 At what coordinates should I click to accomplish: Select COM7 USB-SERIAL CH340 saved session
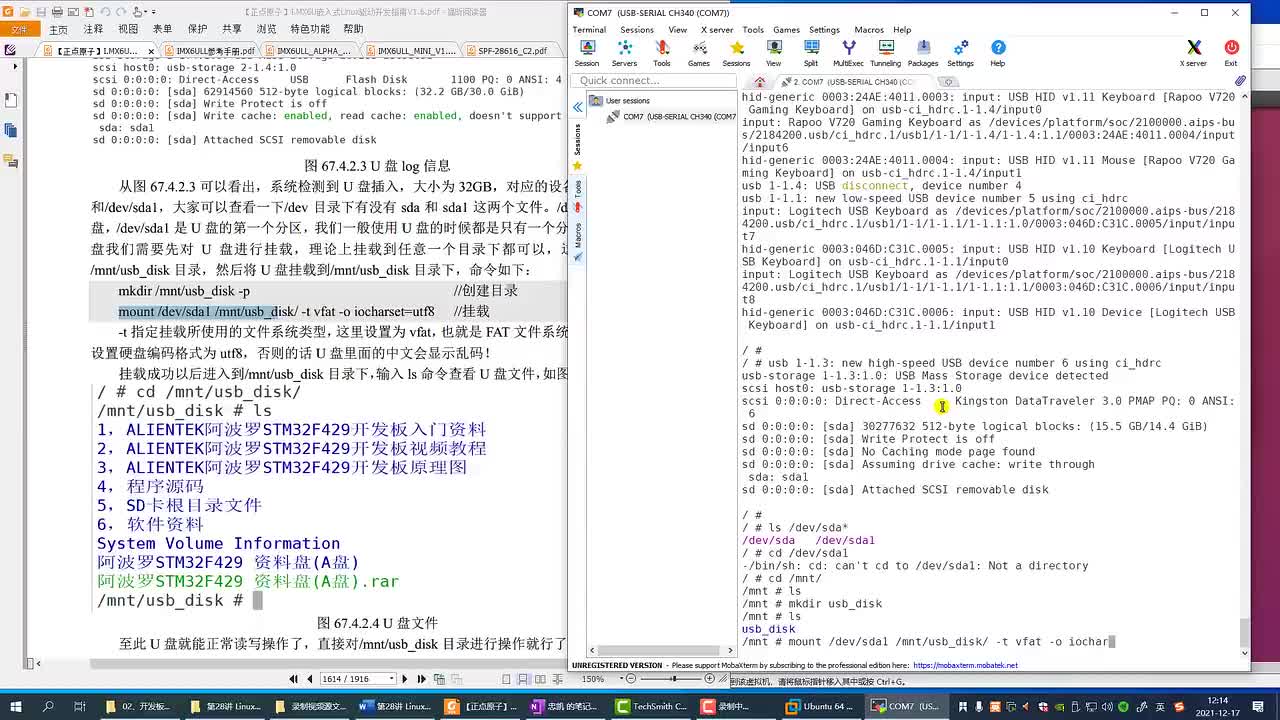point(672,116)
